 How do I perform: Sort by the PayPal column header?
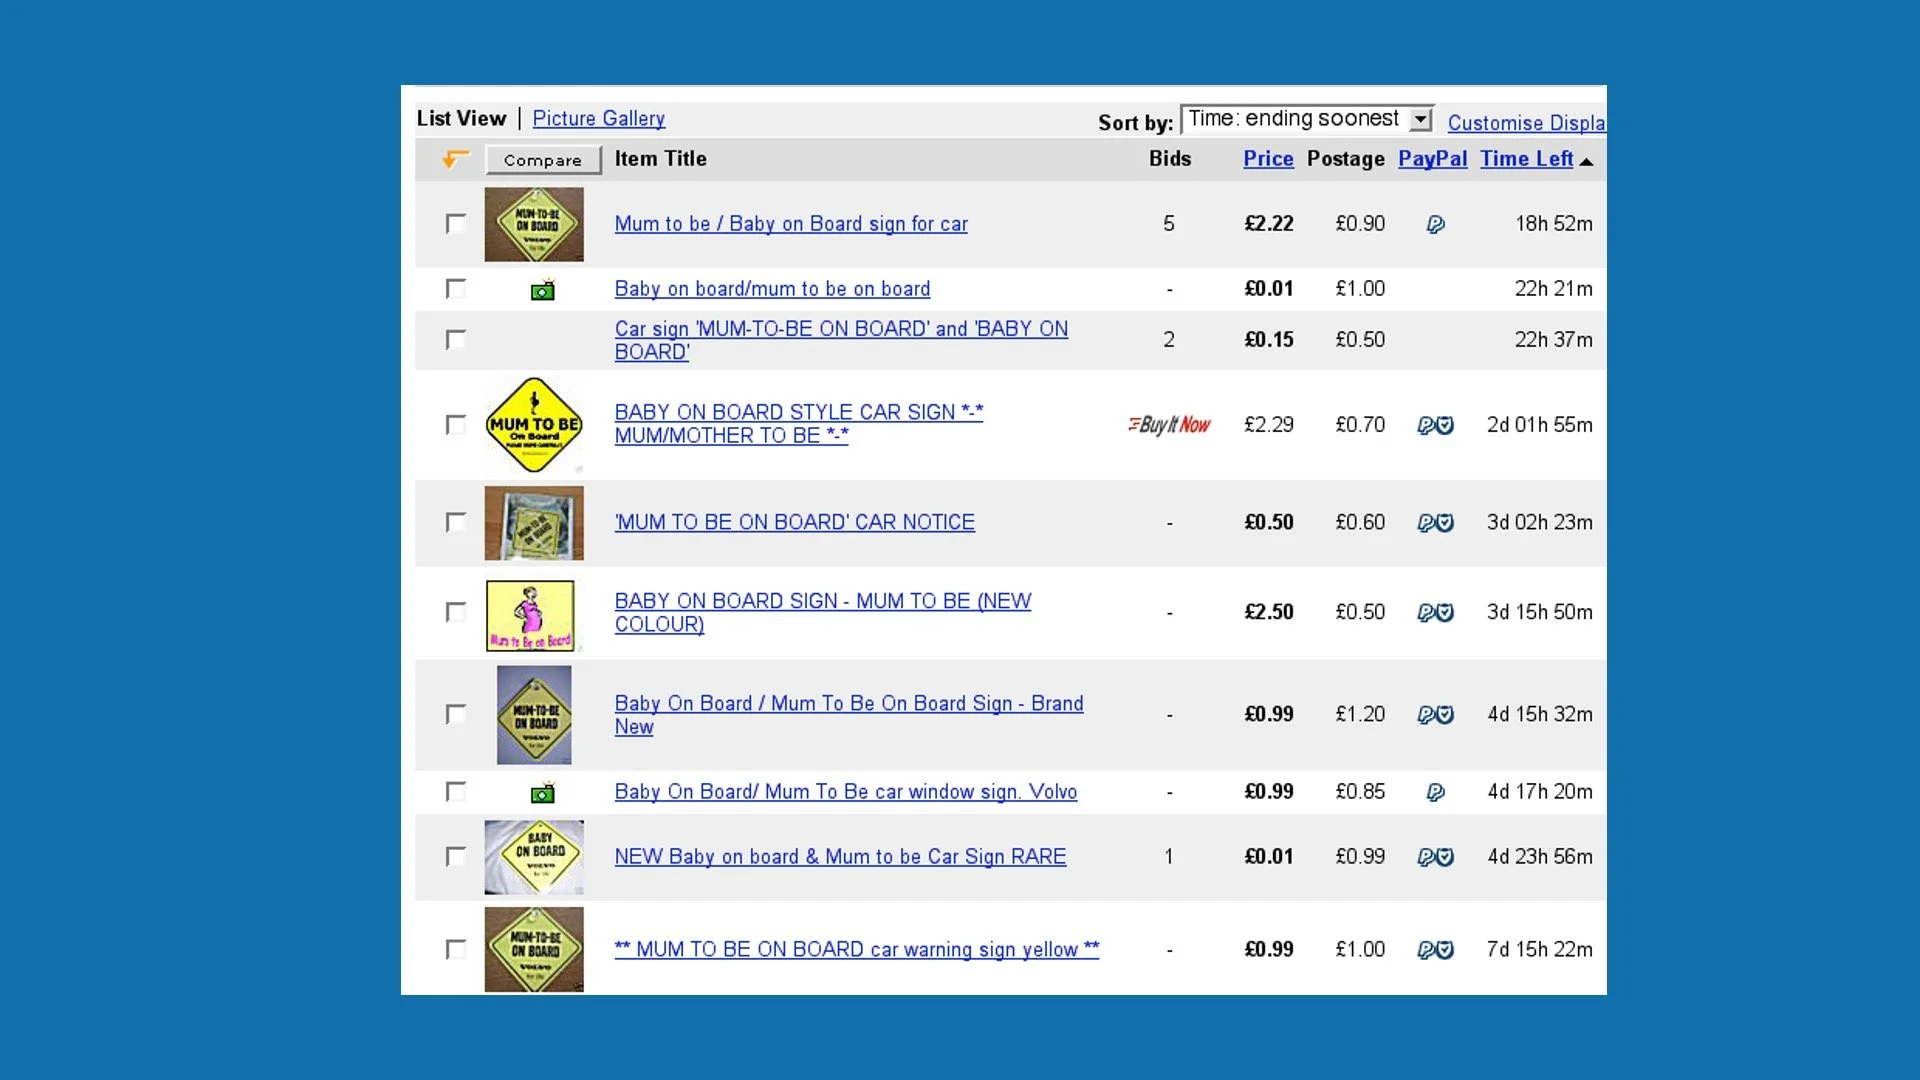click(x=1432, y=159)
